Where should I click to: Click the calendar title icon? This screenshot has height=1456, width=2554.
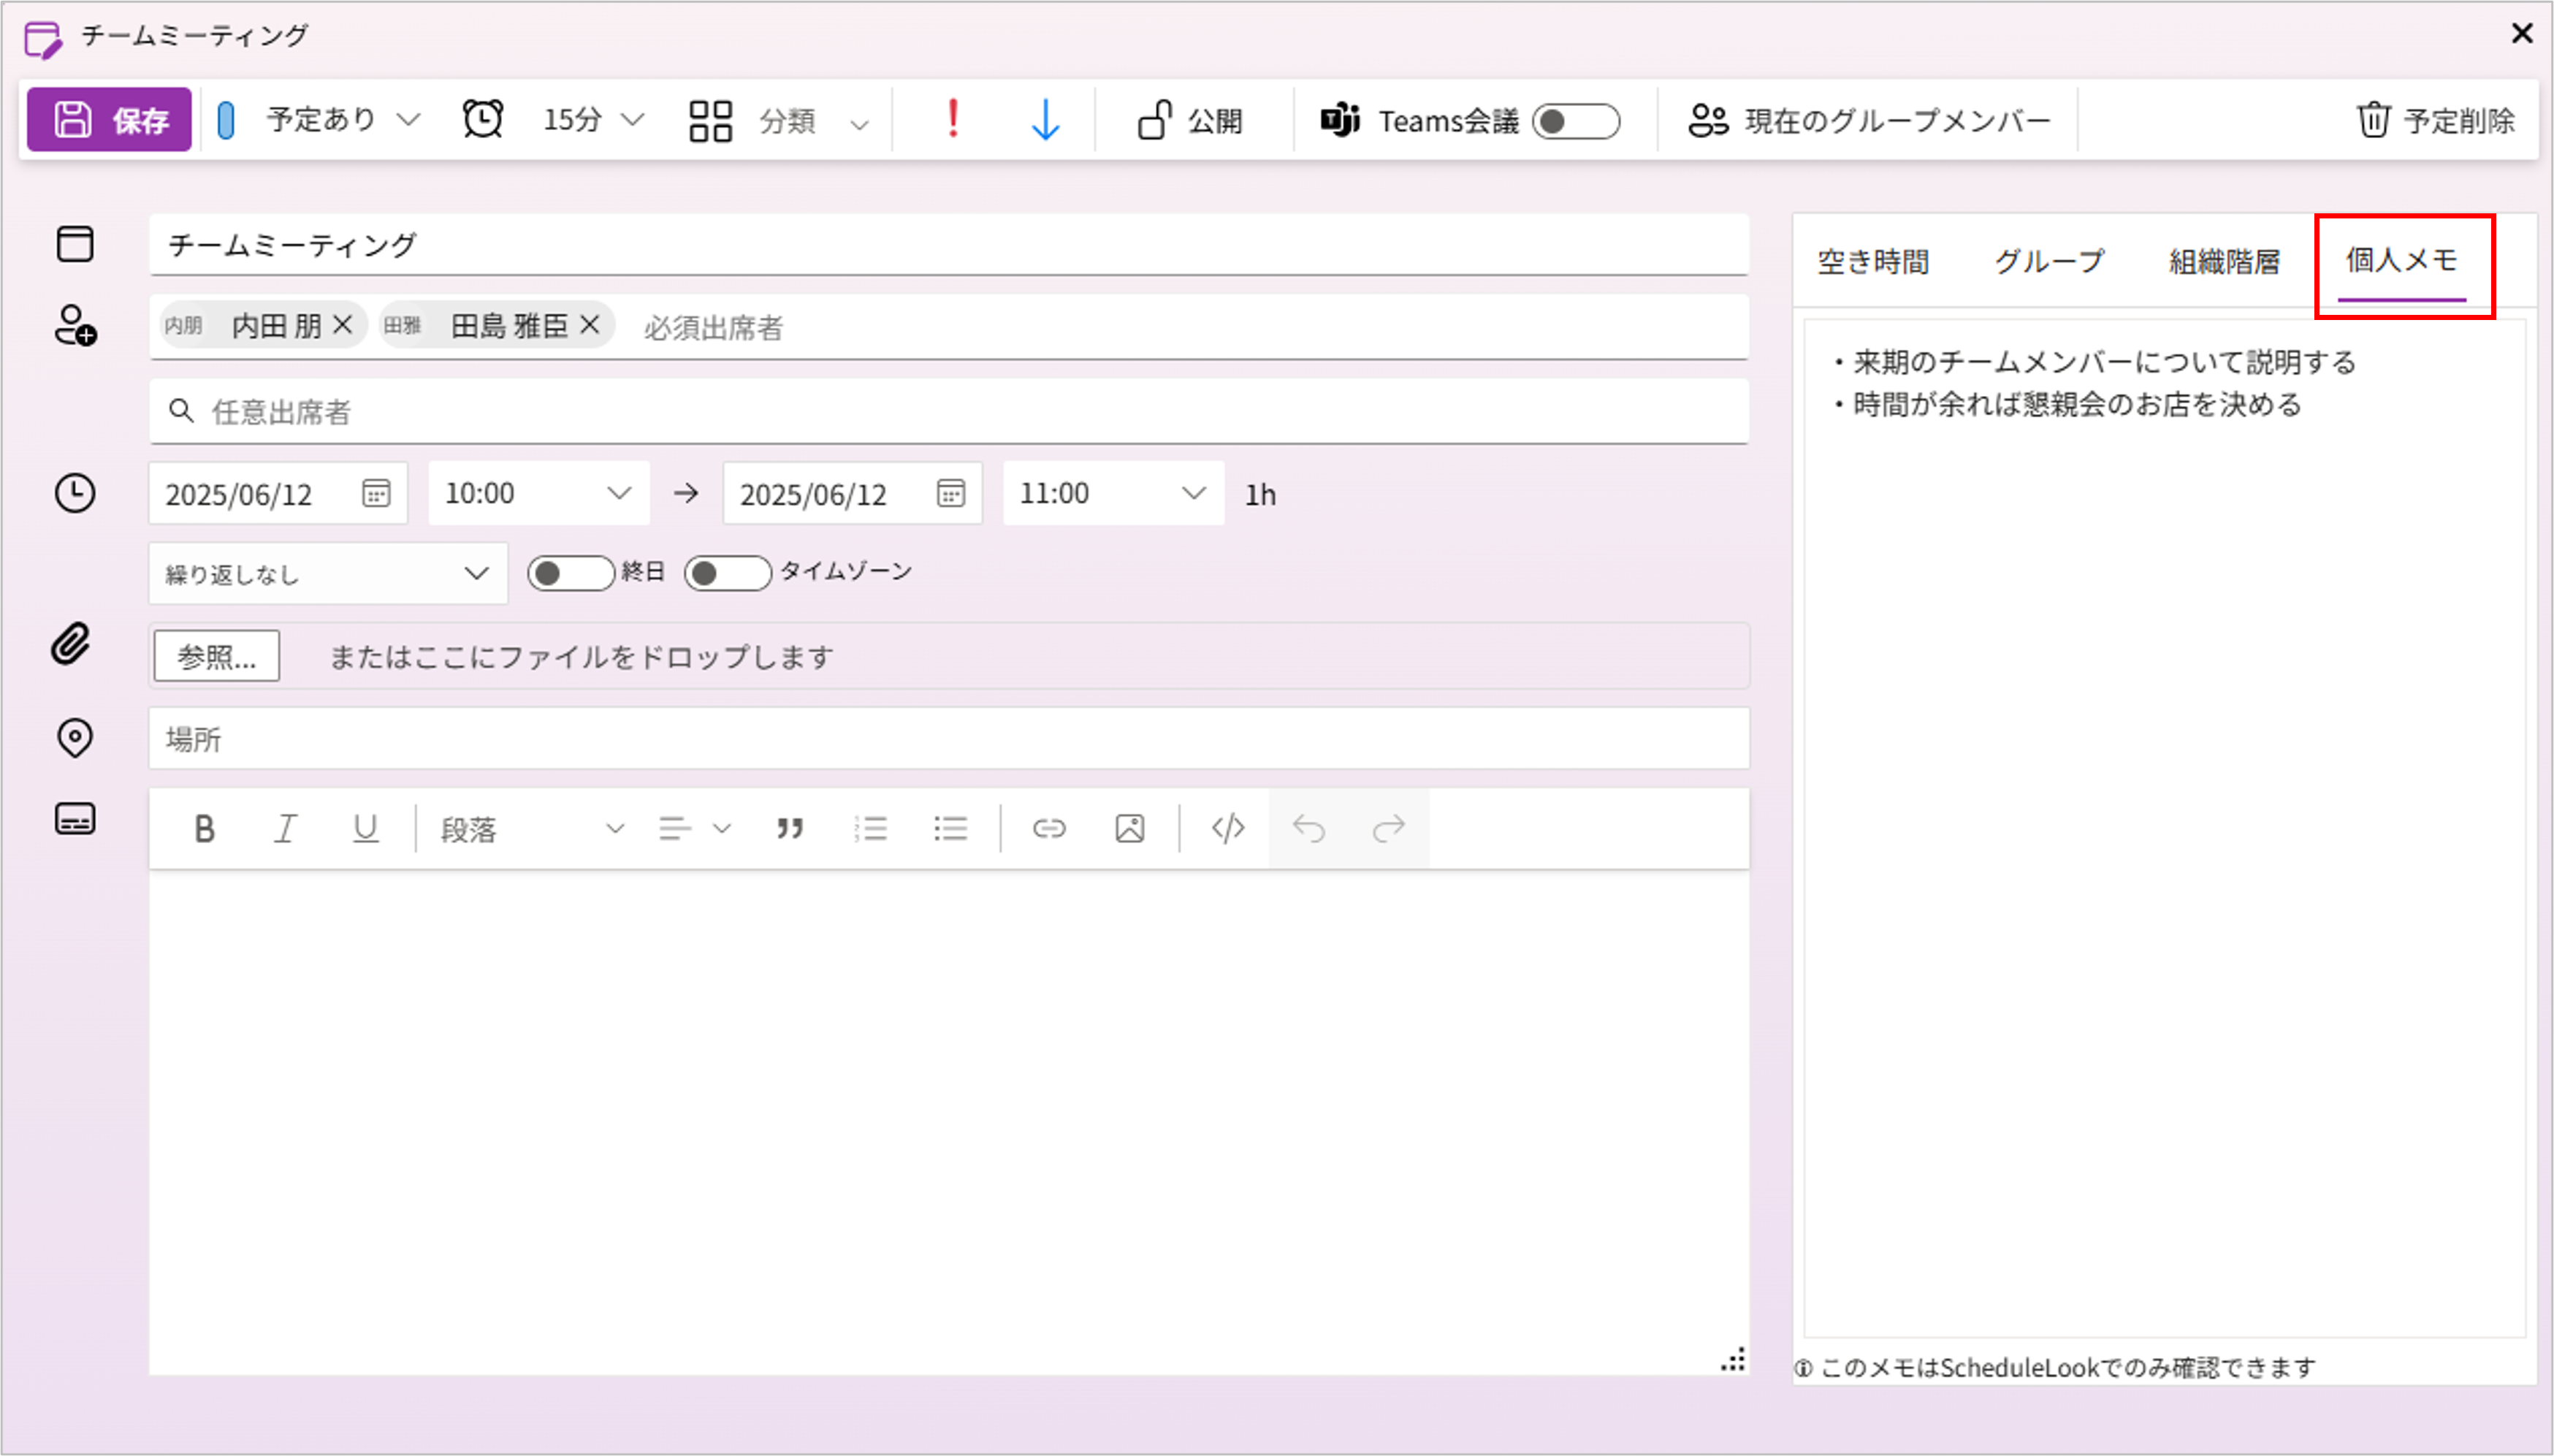75,244
